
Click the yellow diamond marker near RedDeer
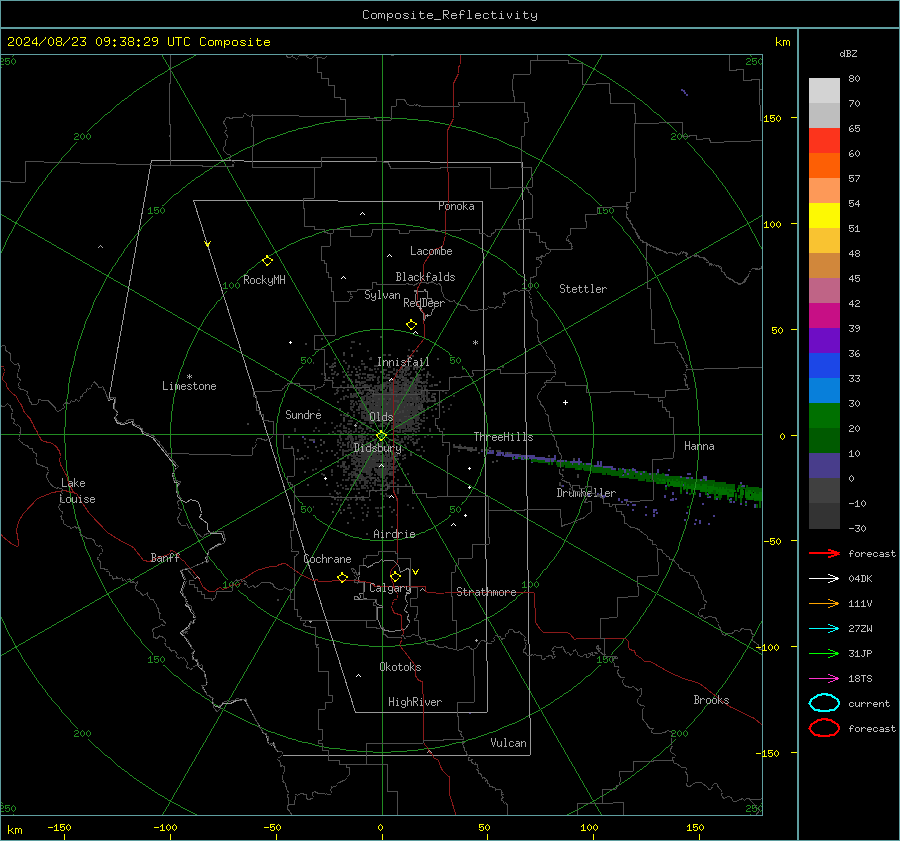click(x=411, y=325)
